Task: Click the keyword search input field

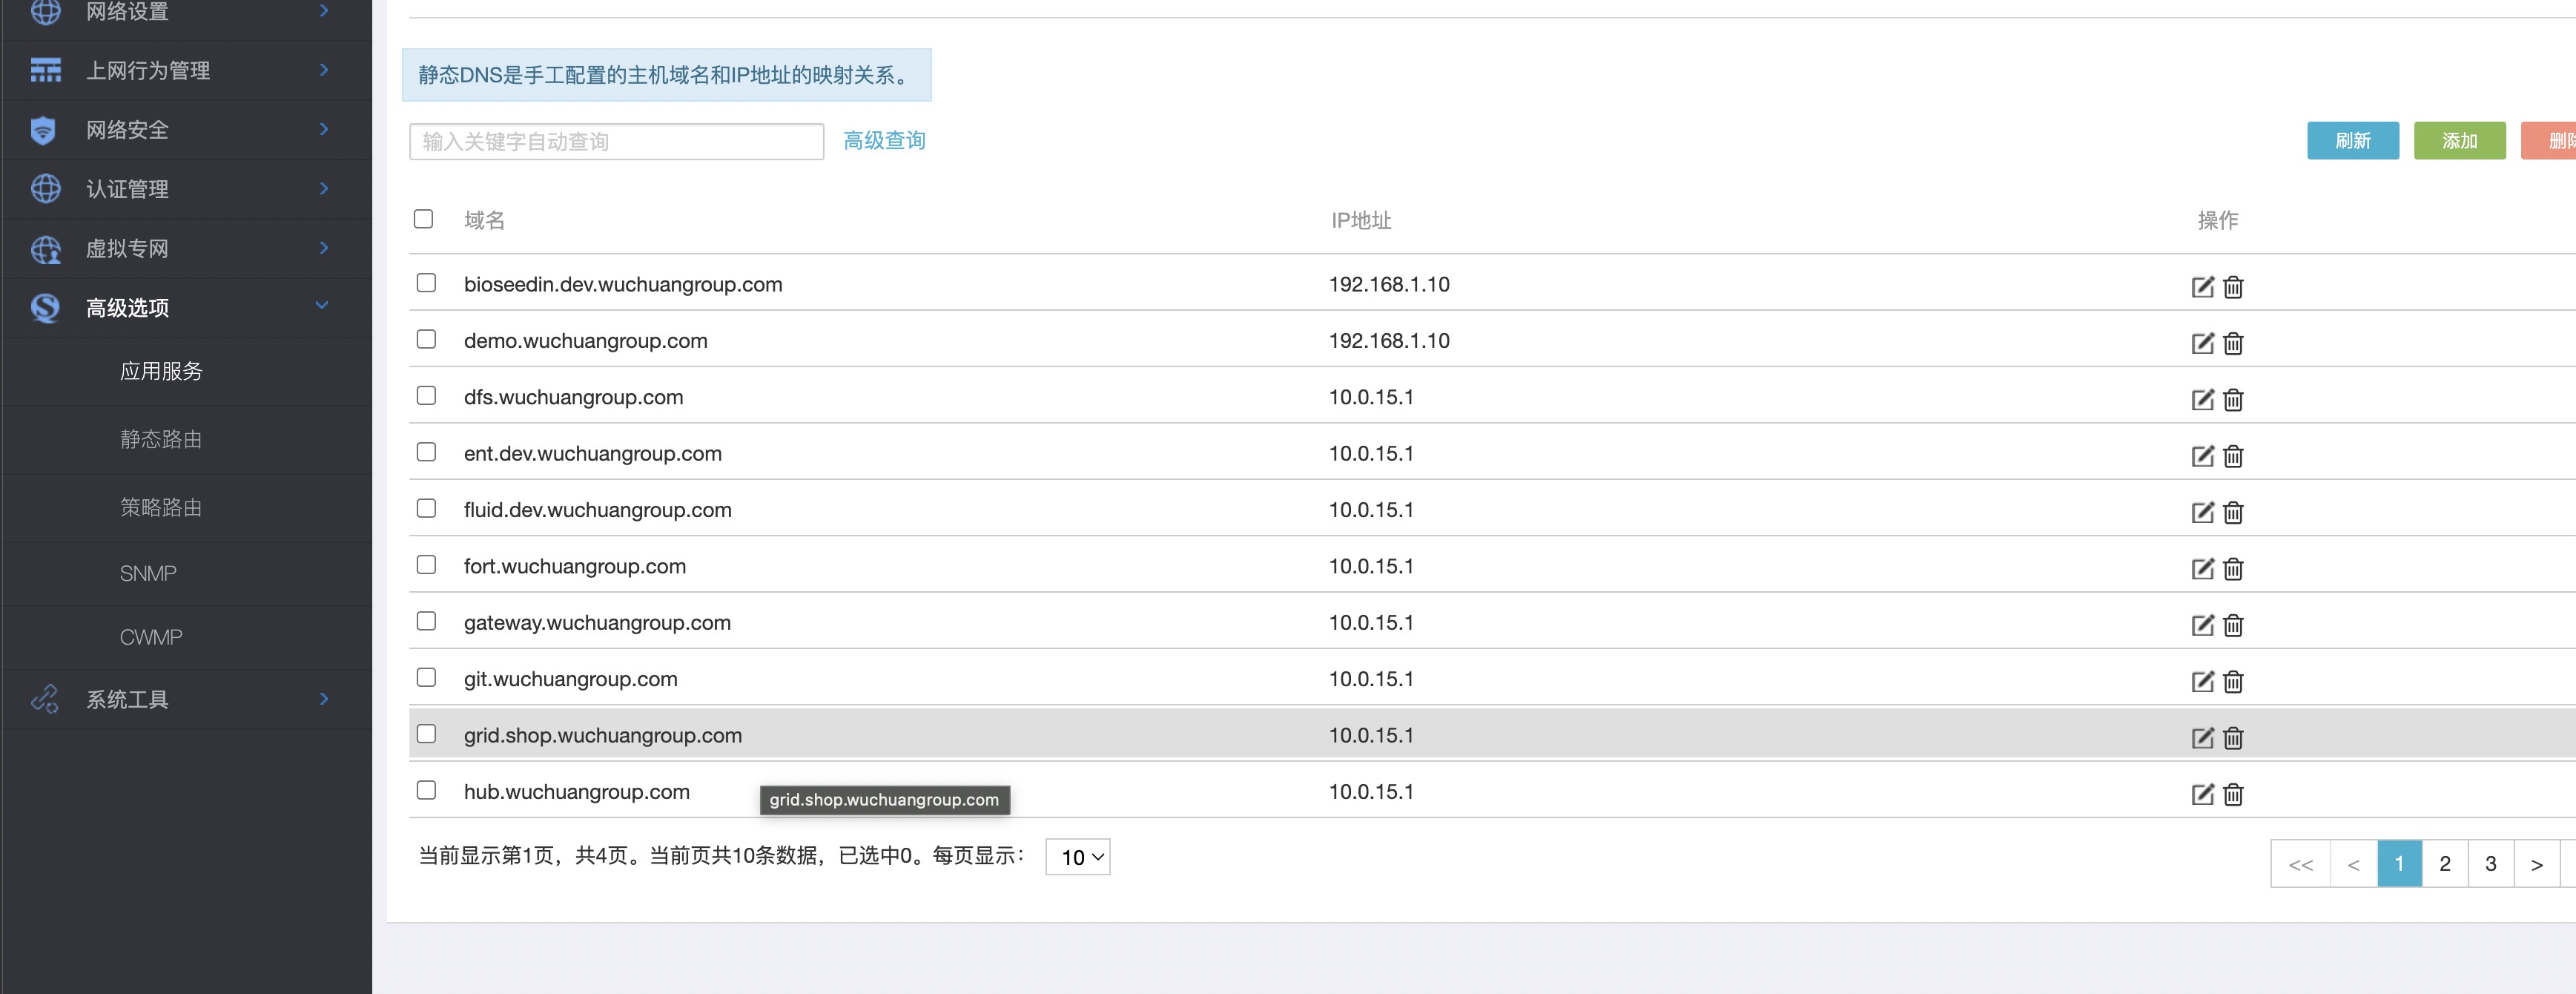Action: pos(616,142)
